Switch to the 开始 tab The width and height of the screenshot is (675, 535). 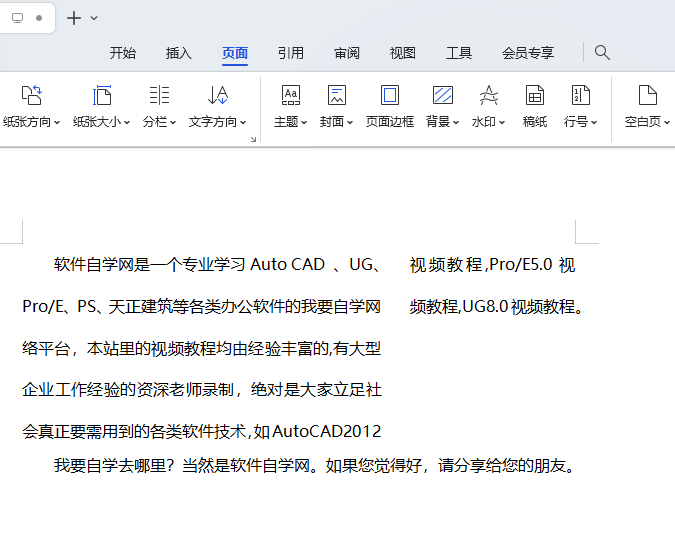pyautogui.click(x=123, y=53)
